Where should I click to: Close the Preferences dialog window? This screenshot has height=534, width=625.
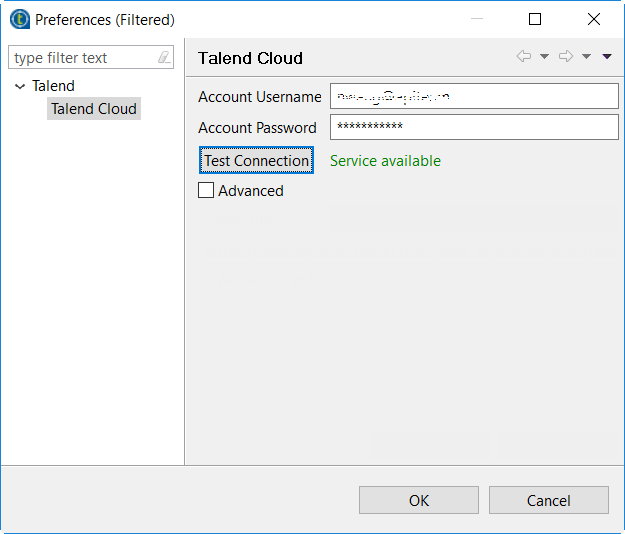click(594, 19)
